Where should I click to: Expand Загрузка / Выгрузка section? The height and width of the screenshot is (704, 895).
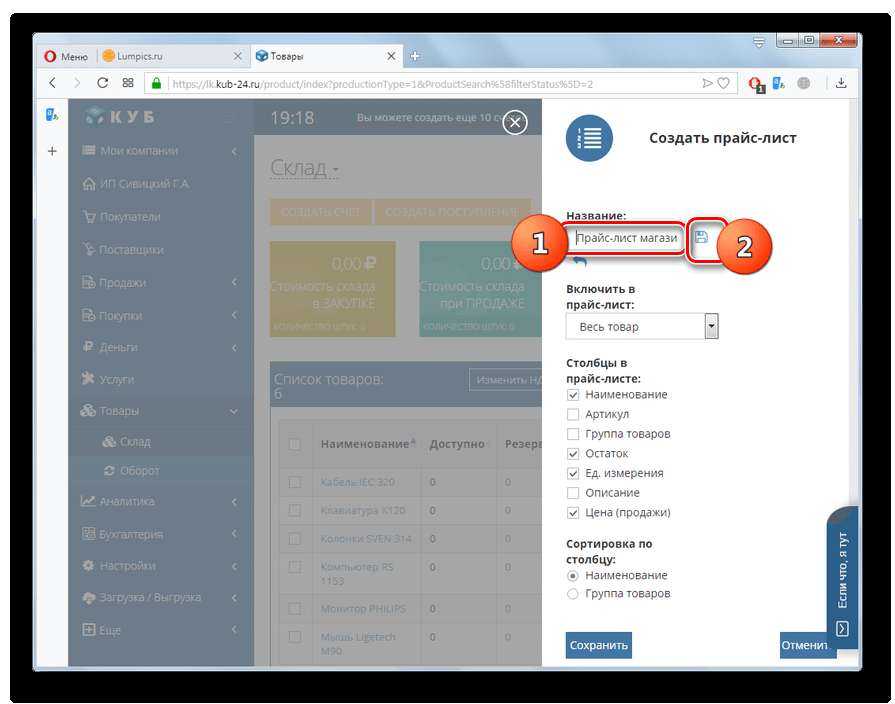(161, 598)
